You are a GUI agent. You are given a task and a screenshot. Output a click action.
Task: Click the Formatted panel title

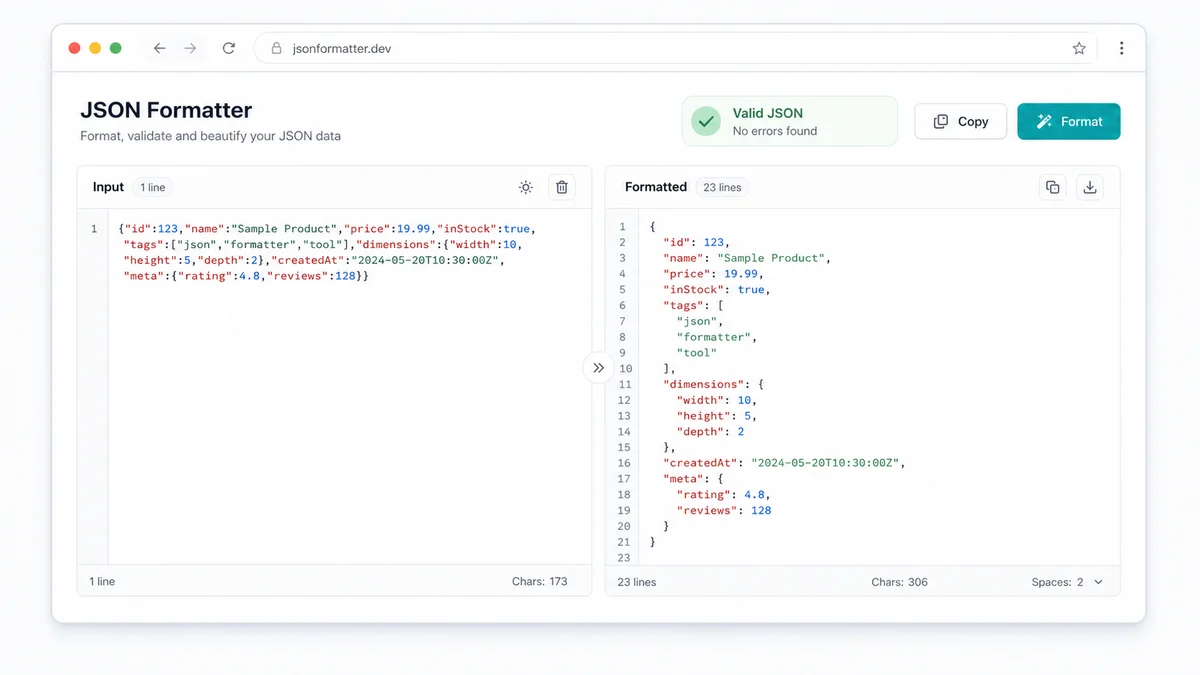point(656,187)
